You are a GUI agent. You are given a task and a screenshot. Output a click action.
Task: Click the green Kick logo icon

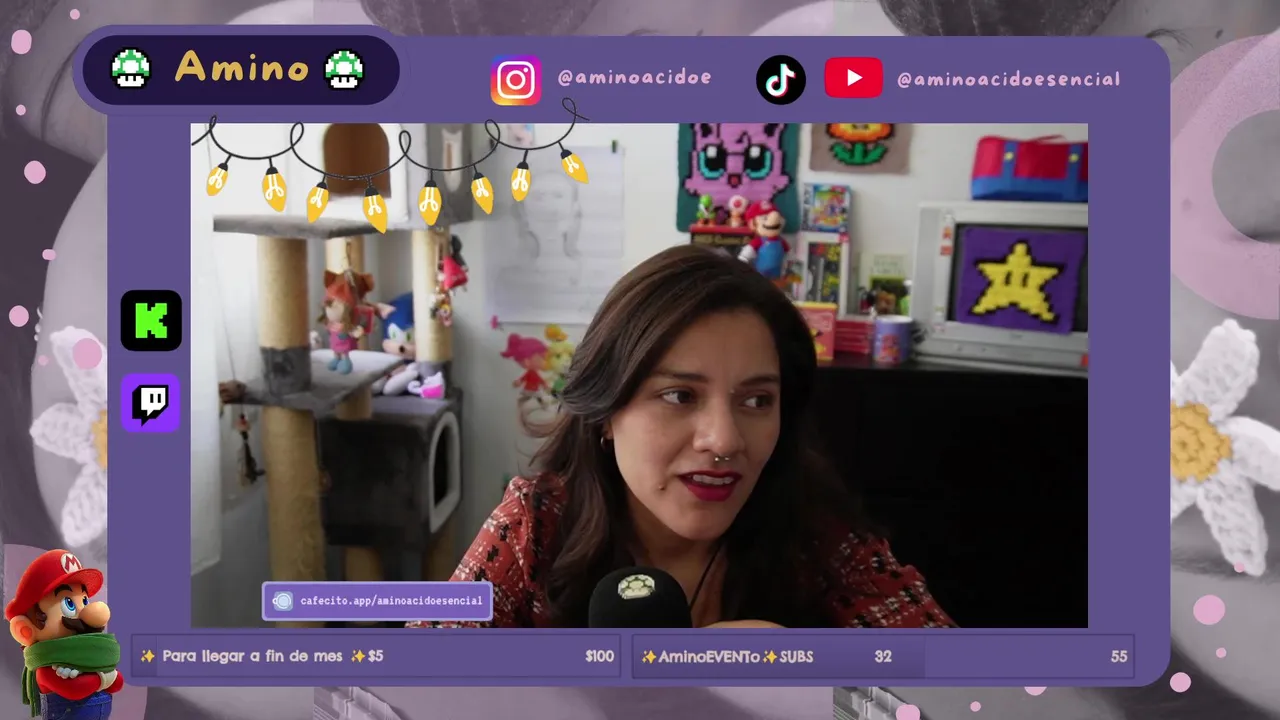tap(151, 321)
